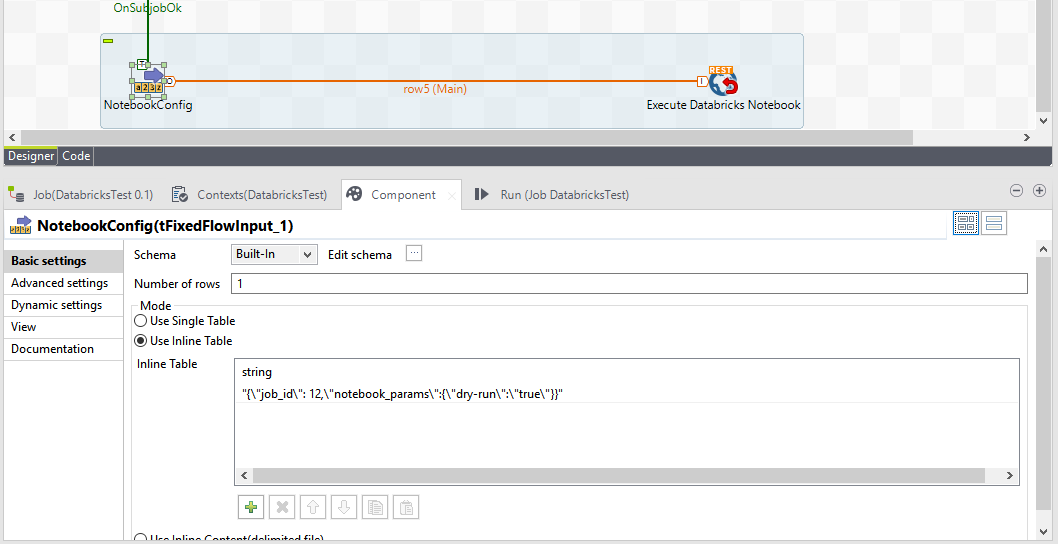Click the Edit schema ellipsis button
Image resolution: width=1058 pixels, height=544 pixels.
(x=414, y=254)
